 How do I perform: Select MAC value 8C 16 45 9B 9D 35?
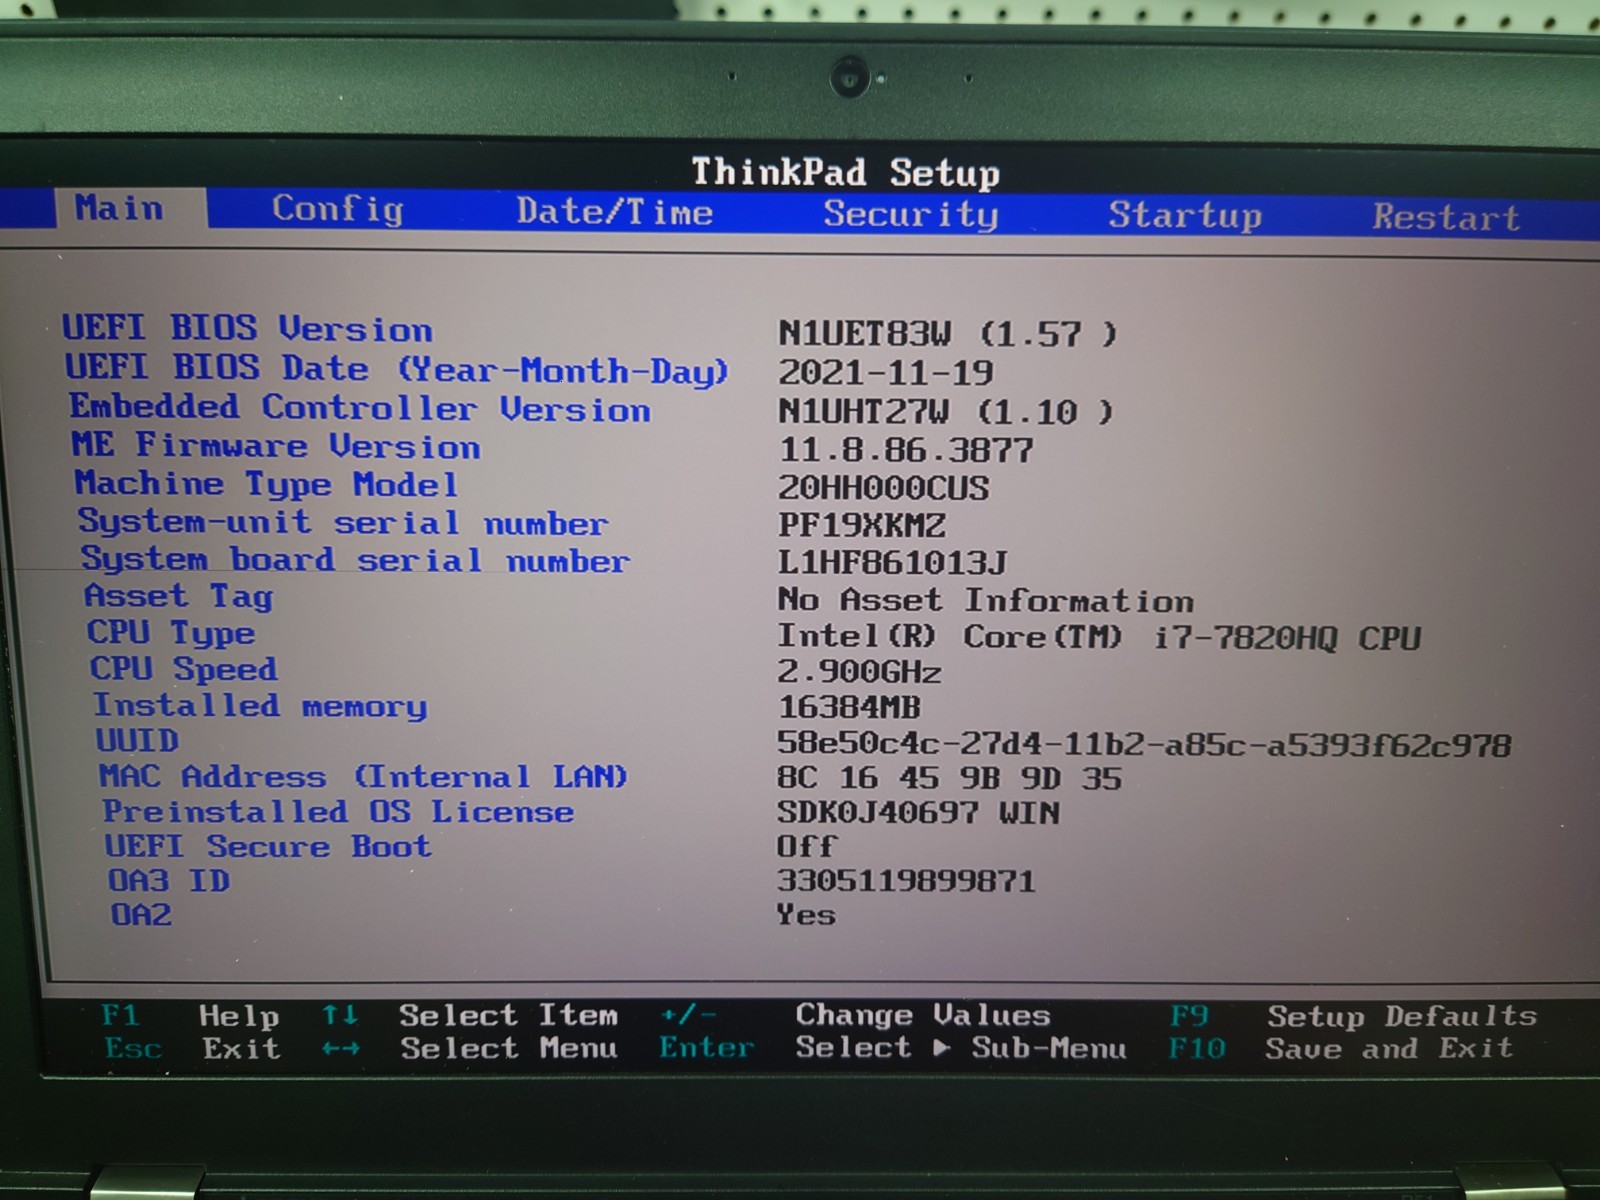coord(949,778)
